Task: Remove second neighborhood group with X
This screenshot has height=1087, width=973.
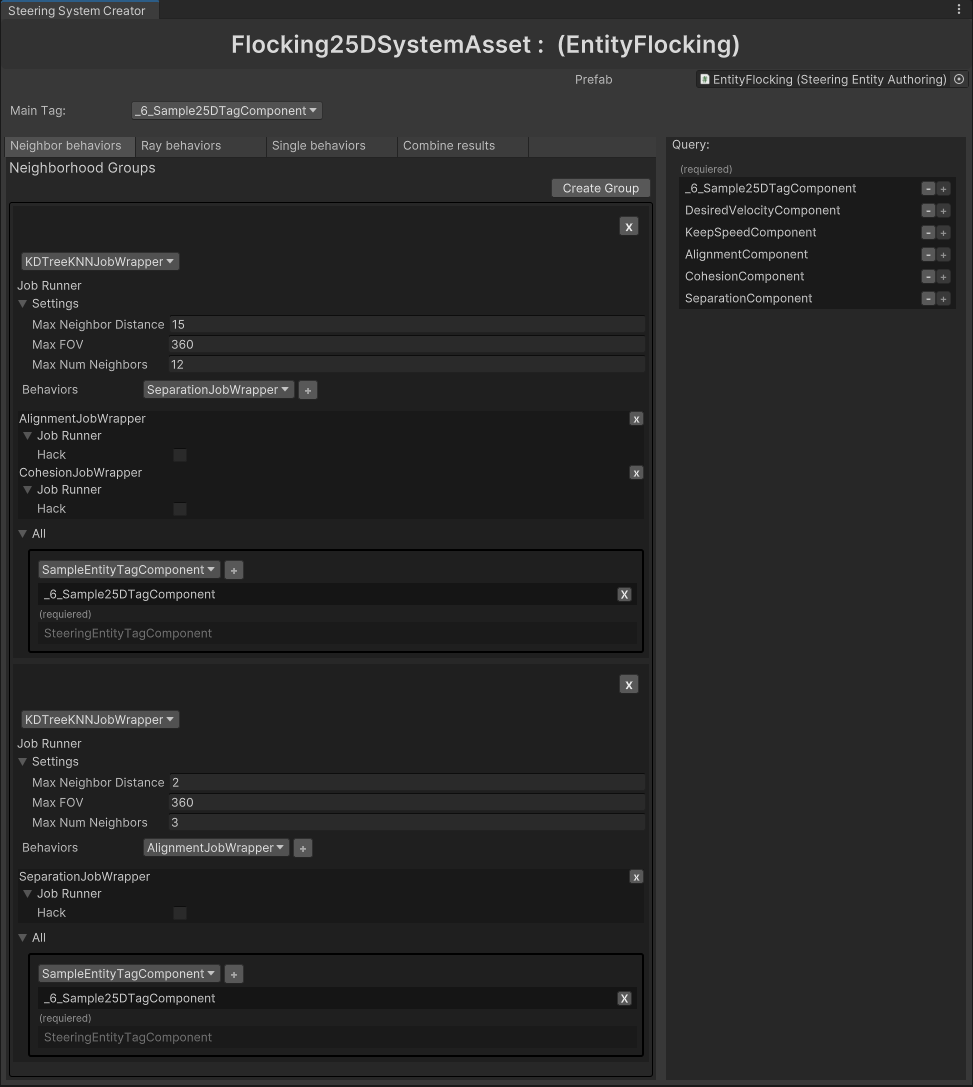Action: tap(628, 685)
